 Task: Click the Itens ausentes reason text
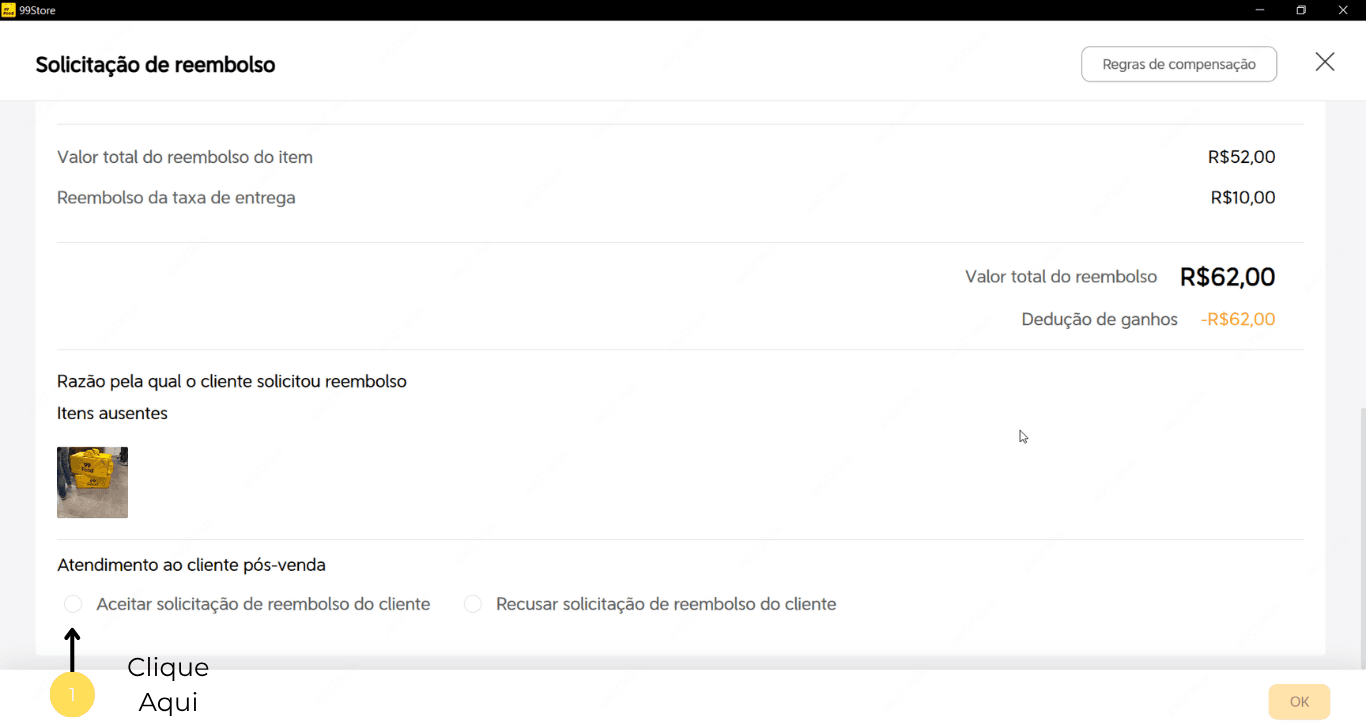(112, 413)
